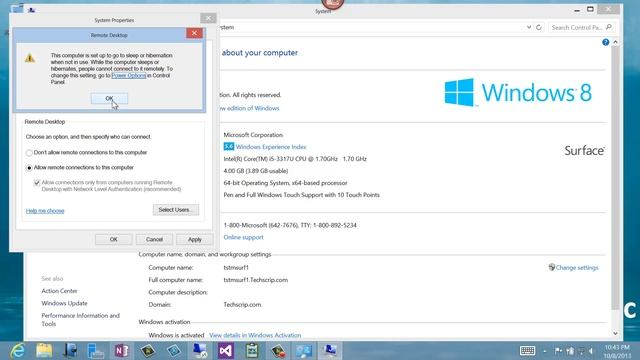Open Visual Studio from the taskbar
Screen dimensions: 640x360
226,351
